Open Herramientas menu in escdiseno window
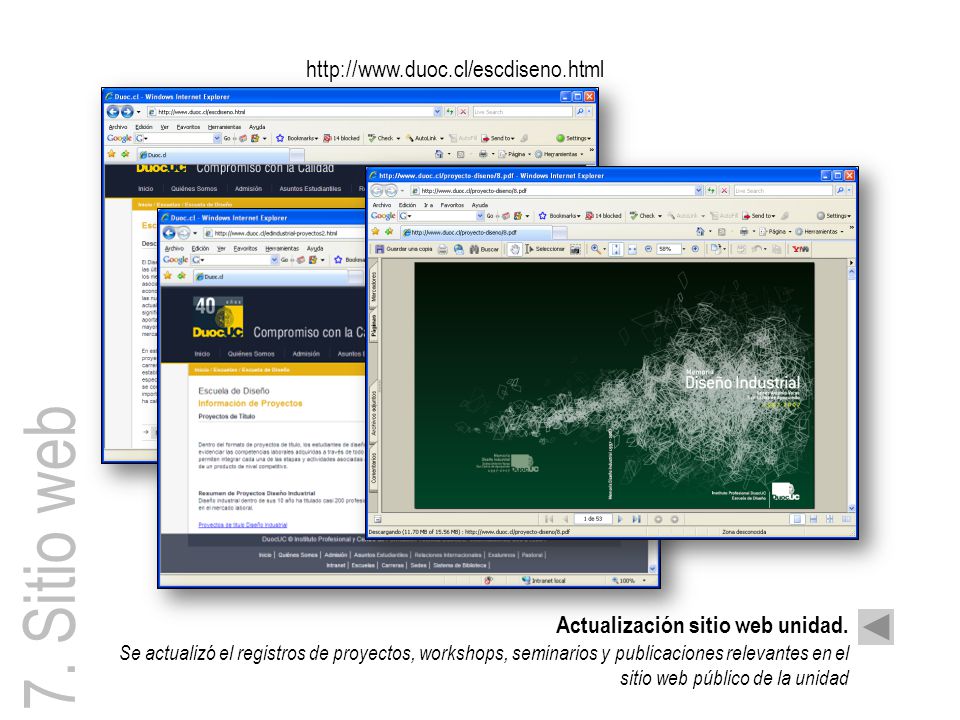 (x=224, y=127)
